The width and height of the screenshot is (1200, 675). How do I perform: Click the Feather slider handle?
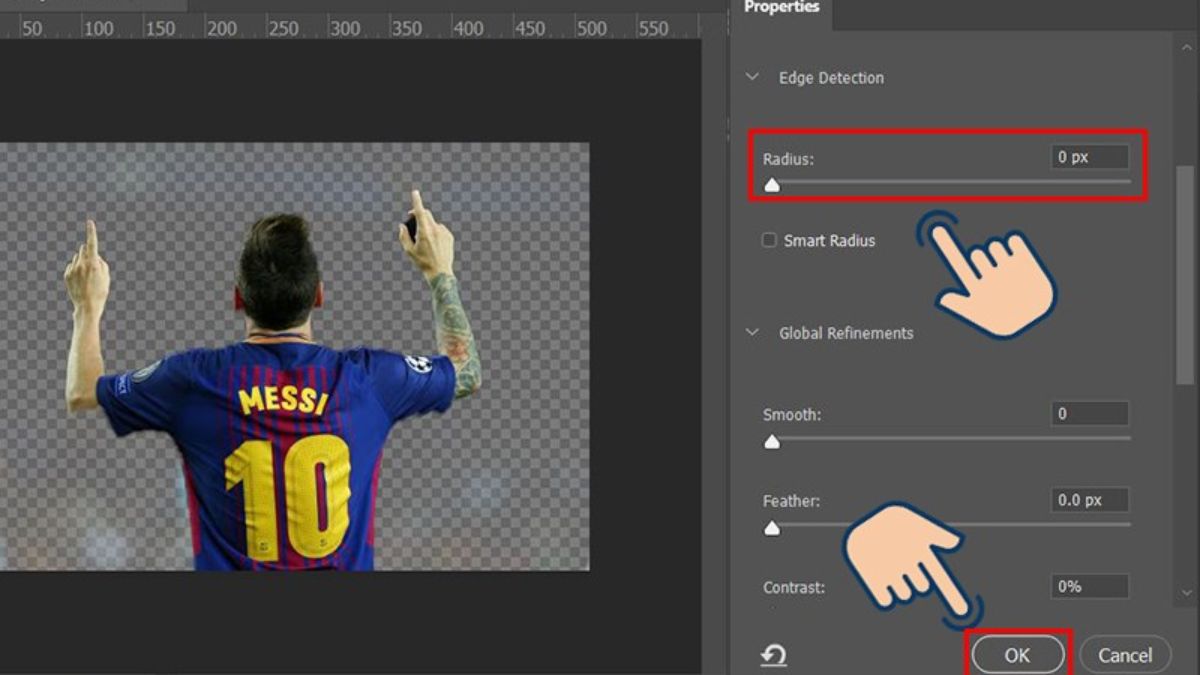772,528
